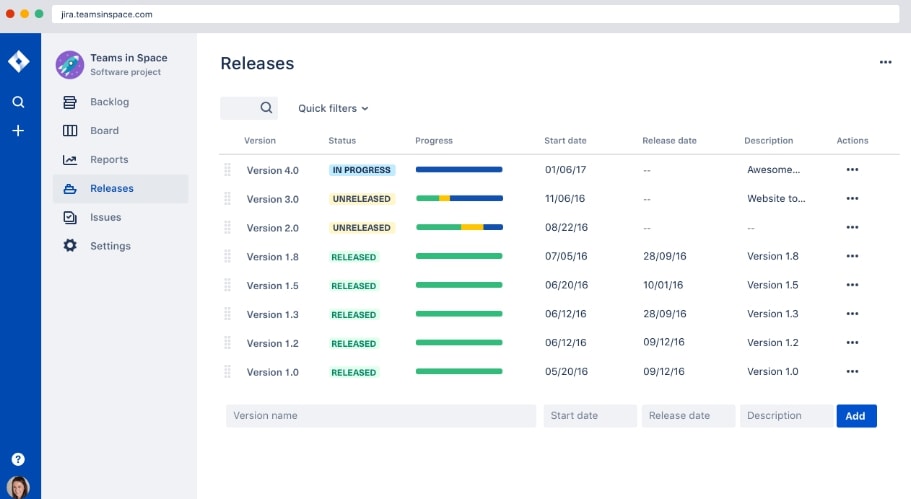Grab the drag handle for Version 2.0
Viewport: 911px width, 499px height.
pyautogui.click(x=227, y=227)
